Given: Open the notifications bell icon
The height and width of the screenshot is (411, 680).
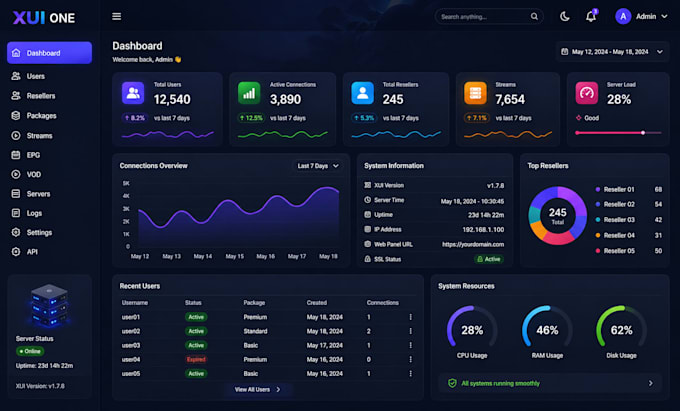Looking at the screenshot, I should [x=591, y=16].
